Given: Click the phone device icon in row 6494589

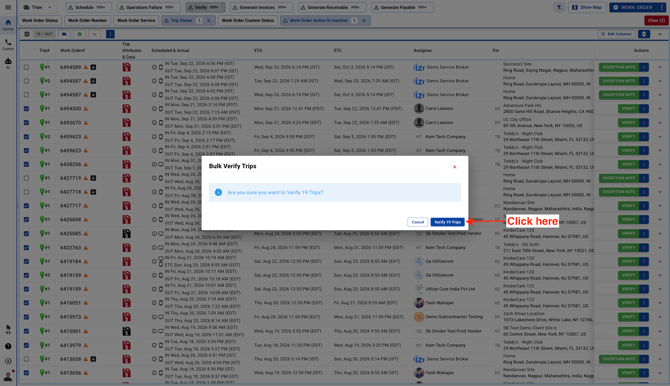Looking at the screenshot, I should click(x=161, y=67).
